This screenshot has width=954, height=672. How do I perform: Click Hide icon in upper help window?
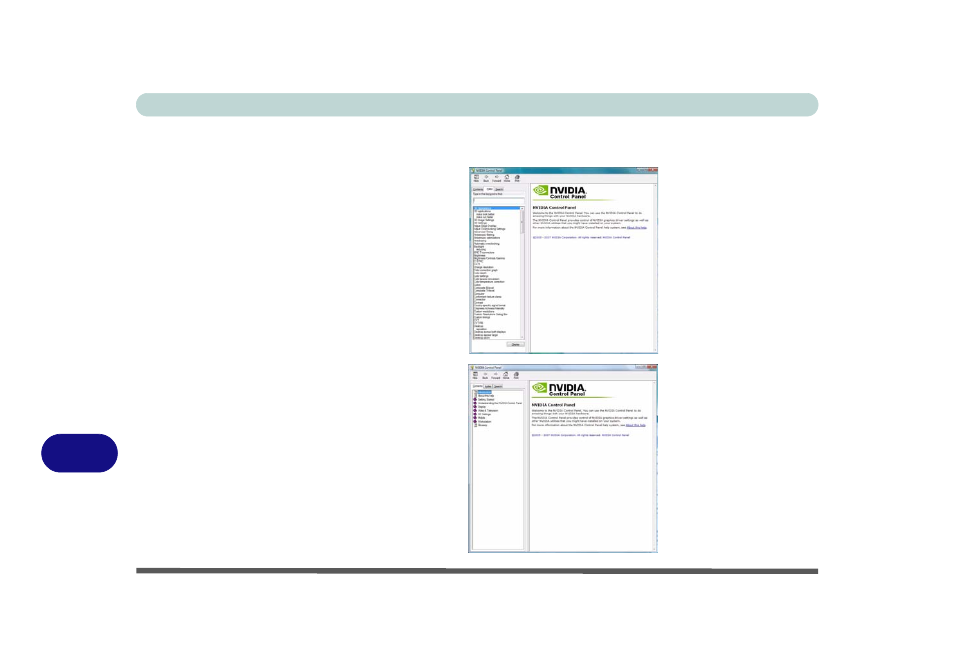click(476, 178)
